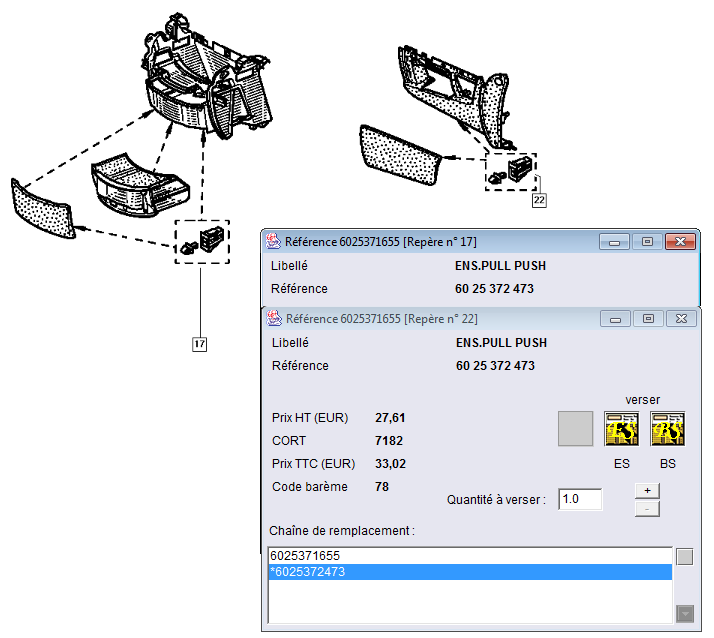Select *6025372473 in replacement chain list

click(x=470, y=572)
